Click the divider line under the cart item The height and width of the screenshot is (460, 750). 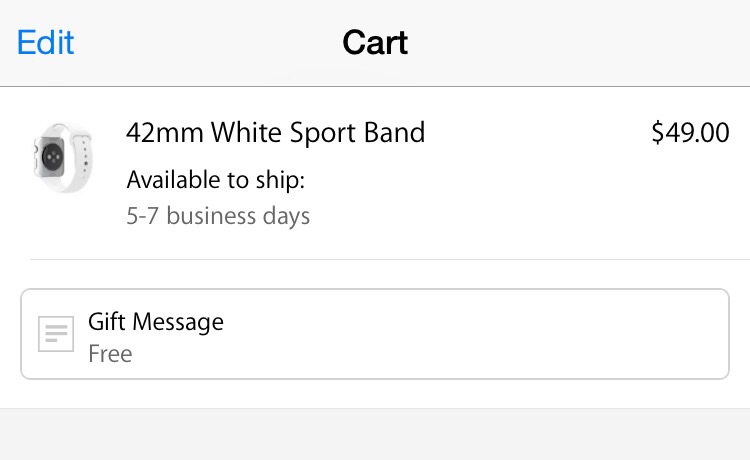click(x=389, y=259)
